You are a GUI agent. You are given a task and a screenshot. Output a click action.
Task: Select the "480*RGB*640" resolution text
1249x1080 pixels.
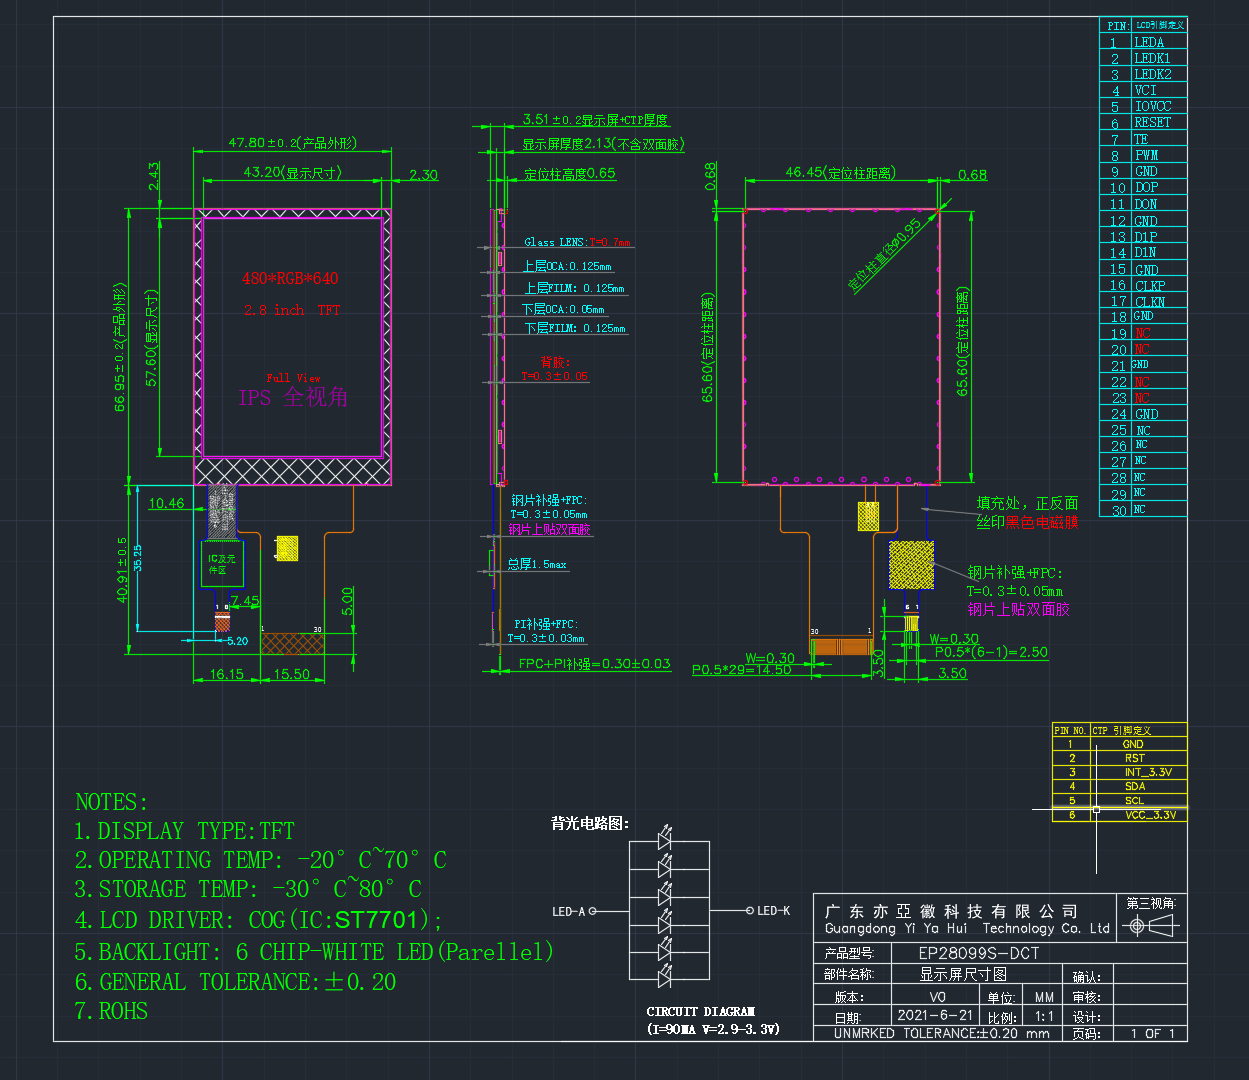[x=290, y=278]
